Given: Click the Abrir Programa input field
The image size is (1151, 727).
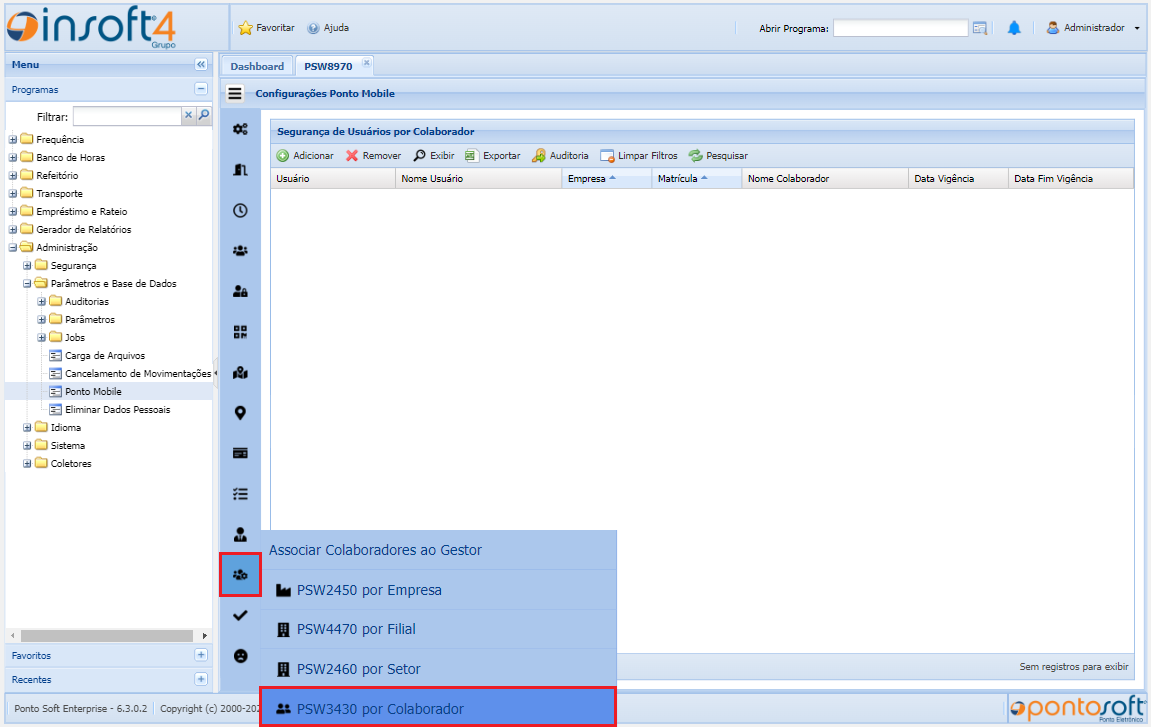Looking at the screenshot, I should click(x=900, y=28).
